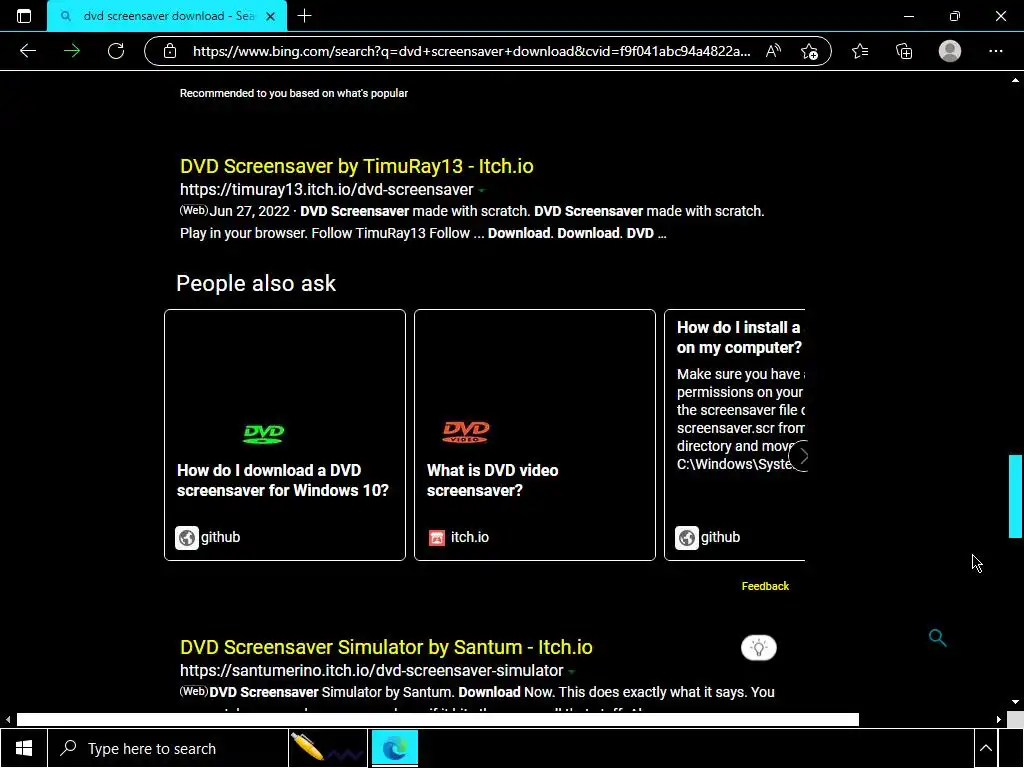The height and width of the screenshot is (768, 1024).
Task: Open the pen app icon on taskbar
Action: [x=328, y=748]
